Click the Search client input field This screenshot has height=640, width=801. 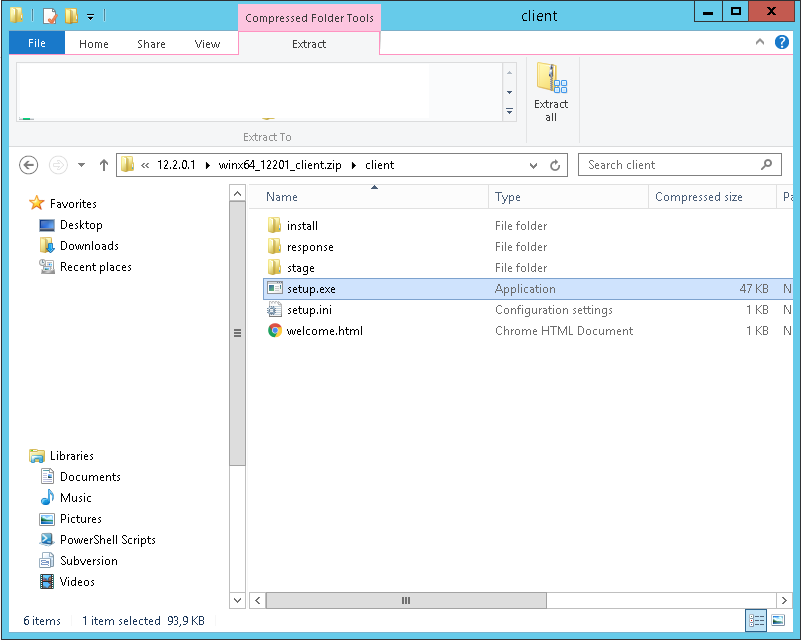click(670, 165)
